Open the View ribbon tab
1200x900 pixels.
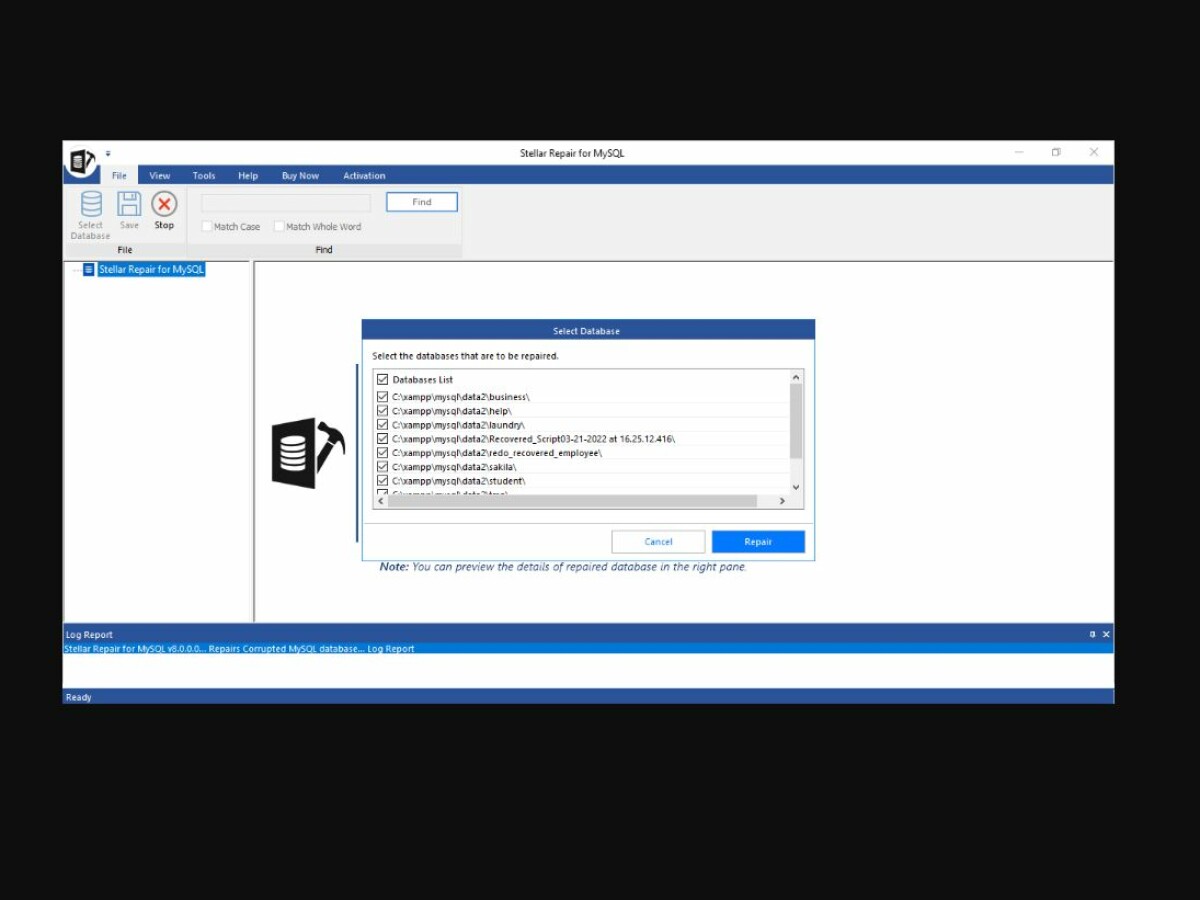click(x=160, y=175)
